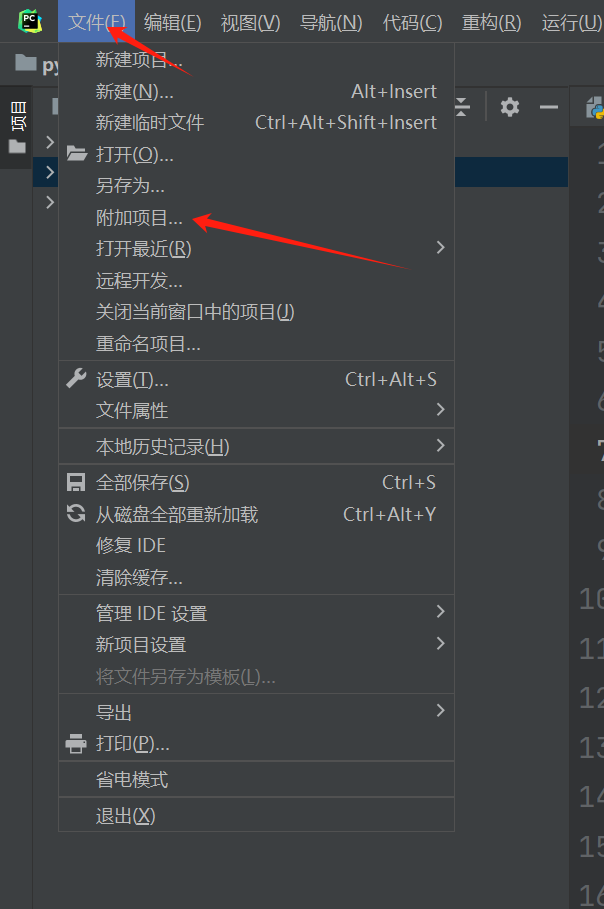604x909 pixels.
Task: Click the Python file tab icon
Action: point(595,108)
